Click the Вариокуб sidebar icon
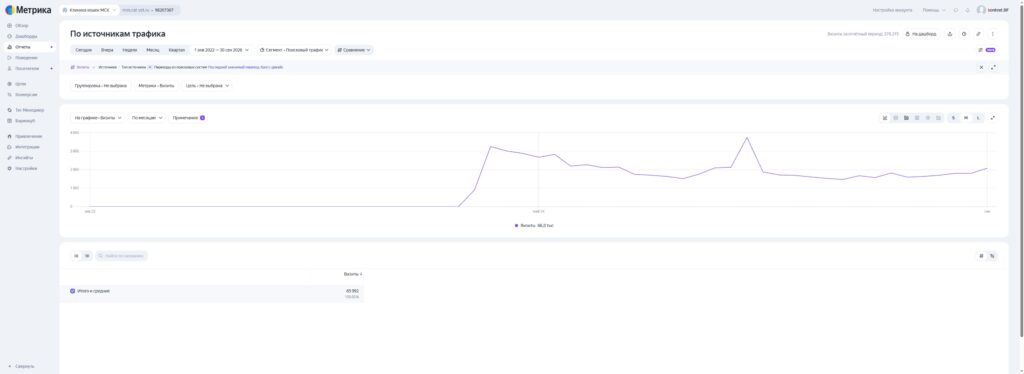The image size is (1024, 374). click(x=10, y=121)
